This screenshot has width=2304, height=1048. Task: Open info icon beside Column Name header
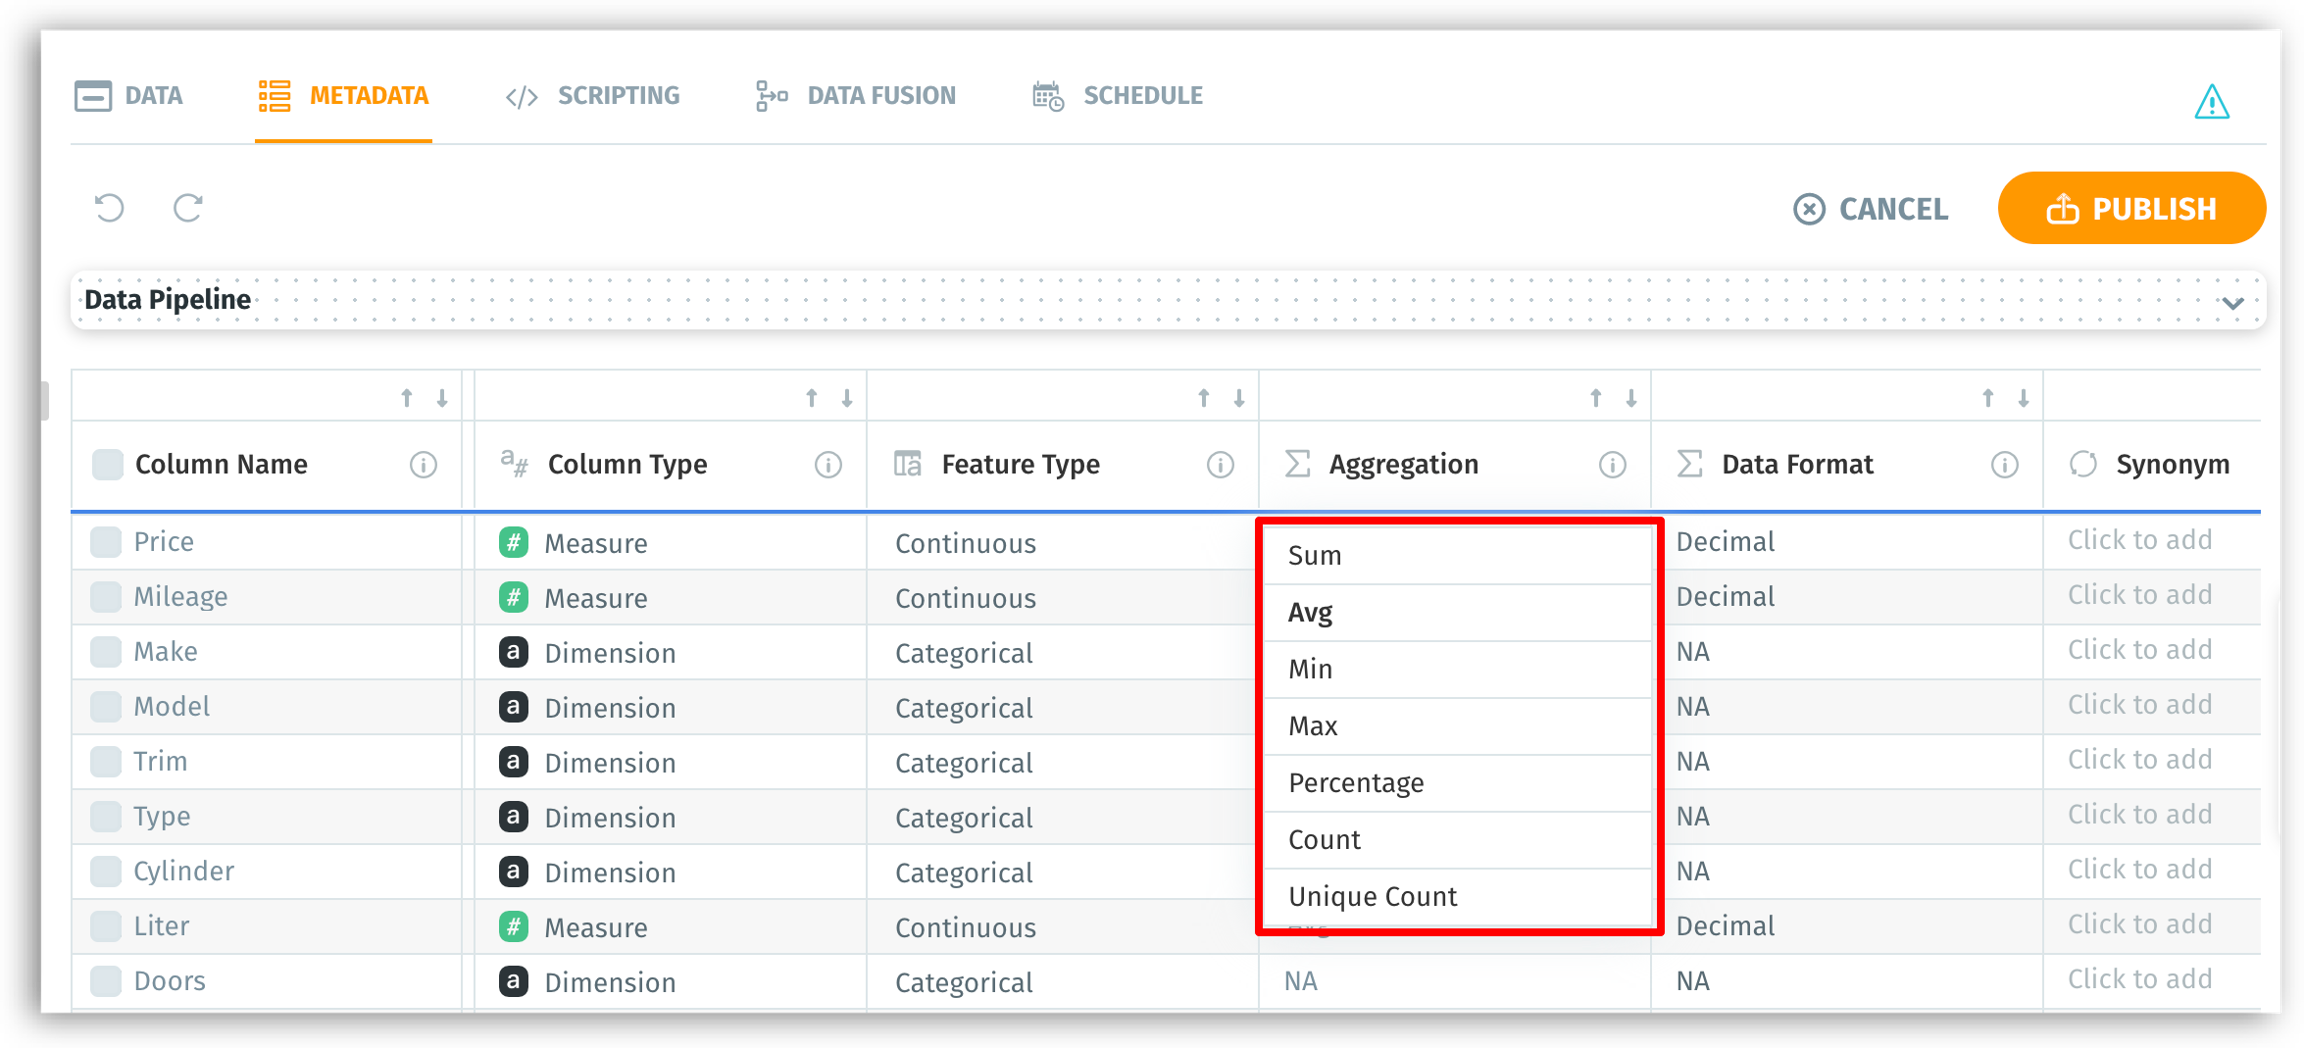click(x=423, y=465)
